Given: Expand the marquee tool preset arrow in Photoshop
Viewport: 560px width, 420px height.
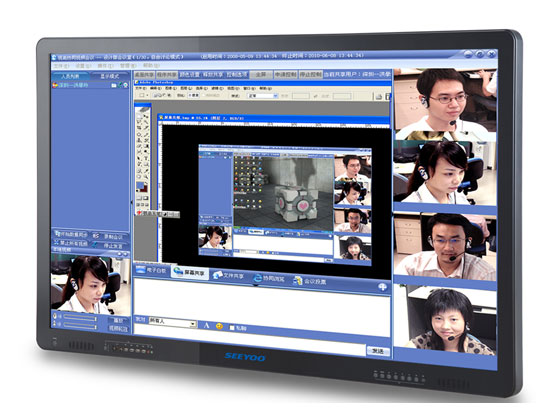Looking at the screenshot, I should point(148,95).
